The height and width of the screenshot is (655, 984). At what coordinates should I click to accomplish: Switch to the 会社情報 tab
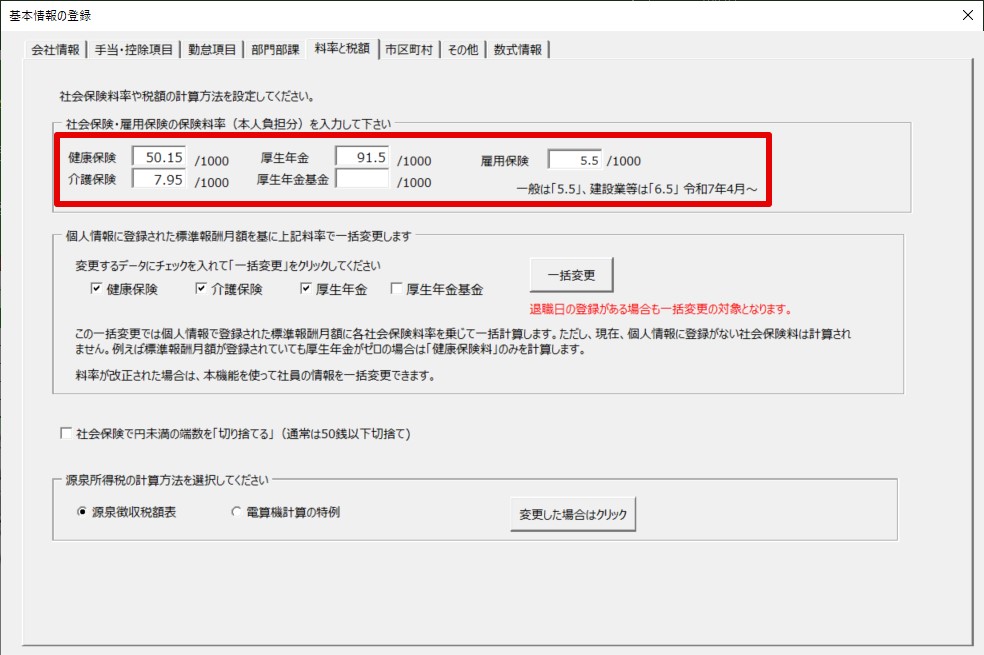click(x=55, y=49)
